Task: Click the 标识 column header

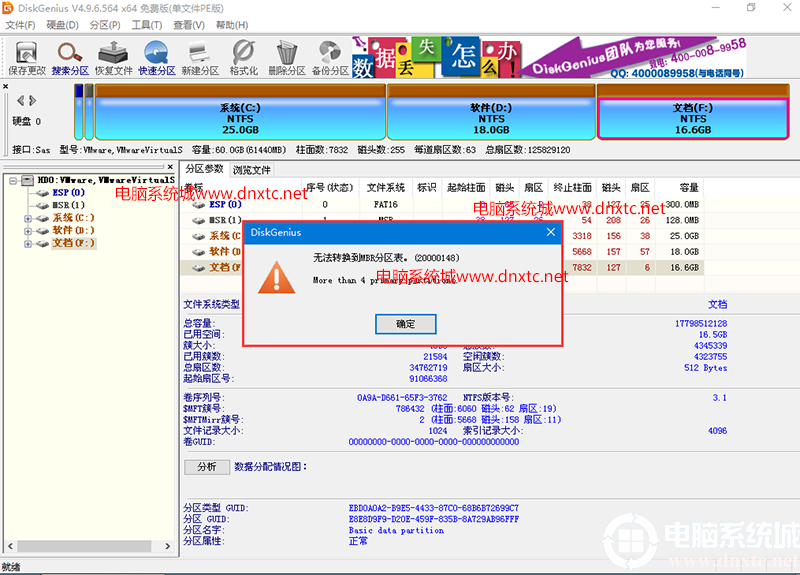Action: [x=427, y=188]
